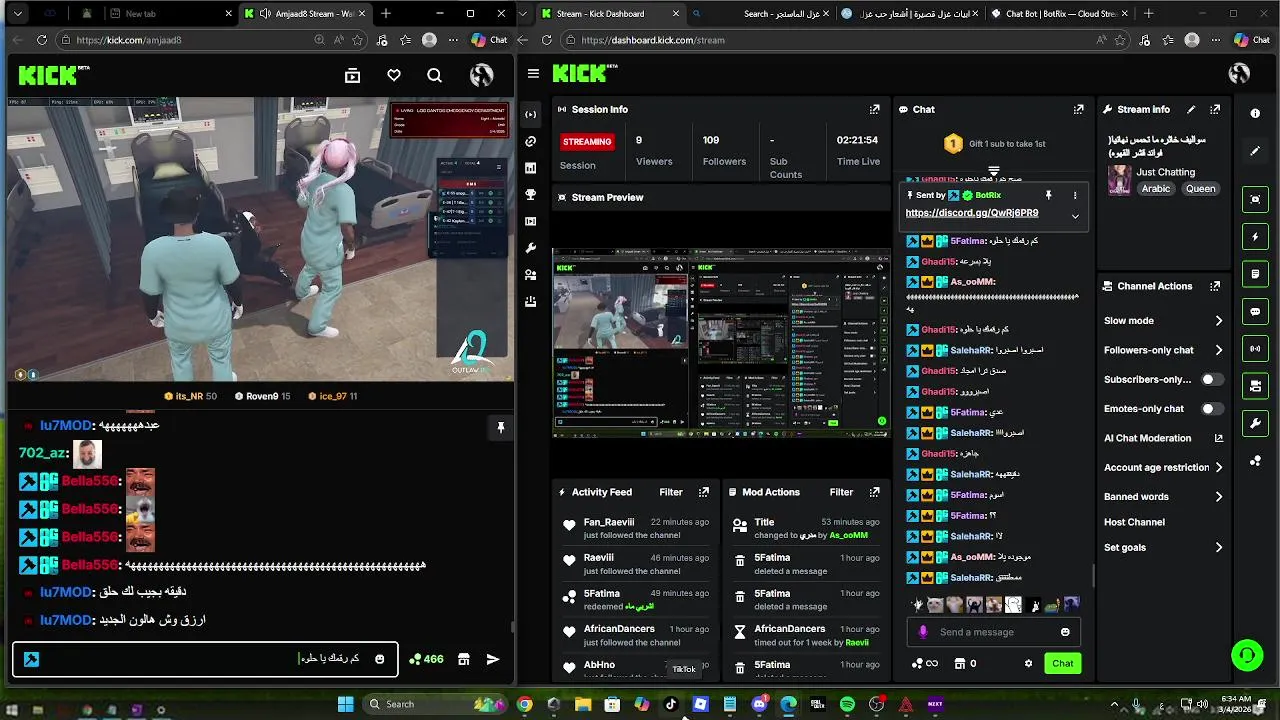Open browse icon left of heart icon
Screen dimensions: 1280x720
click(352, 75)
